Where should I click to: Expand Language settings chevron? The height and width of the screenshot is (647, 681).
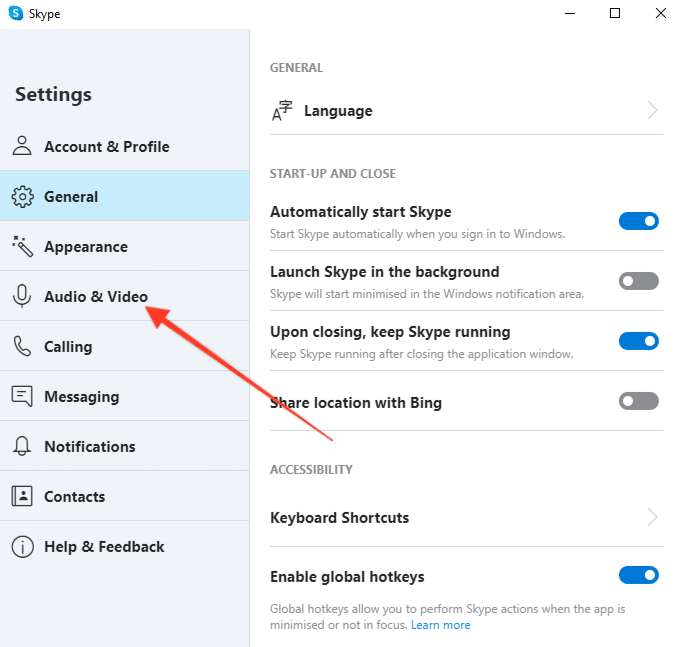point(652,110)
